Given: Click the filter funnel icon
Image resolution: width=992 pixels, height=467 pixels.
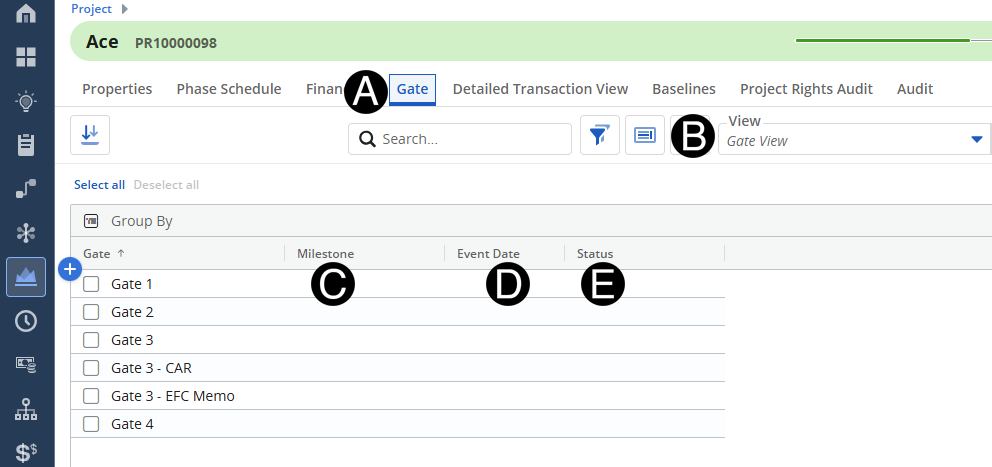Looking at the screenshot, I should pyautogui.click(x=600, y=135).
